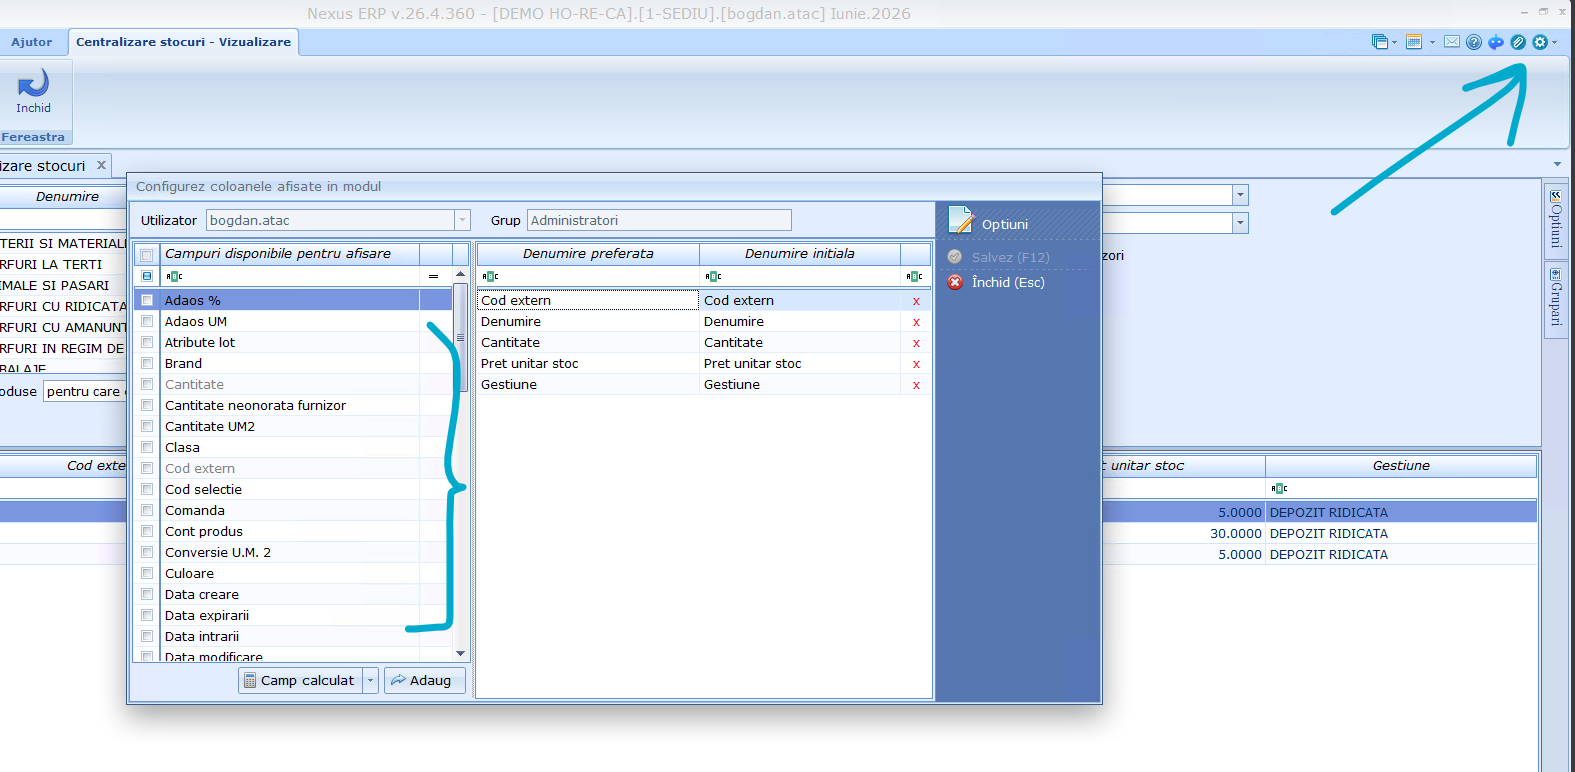Image resolution: width=1575 pixels, height=772 pixels.
Task: Expand the settings gear dropdown arrow
Action: [x=1554, y=42]
